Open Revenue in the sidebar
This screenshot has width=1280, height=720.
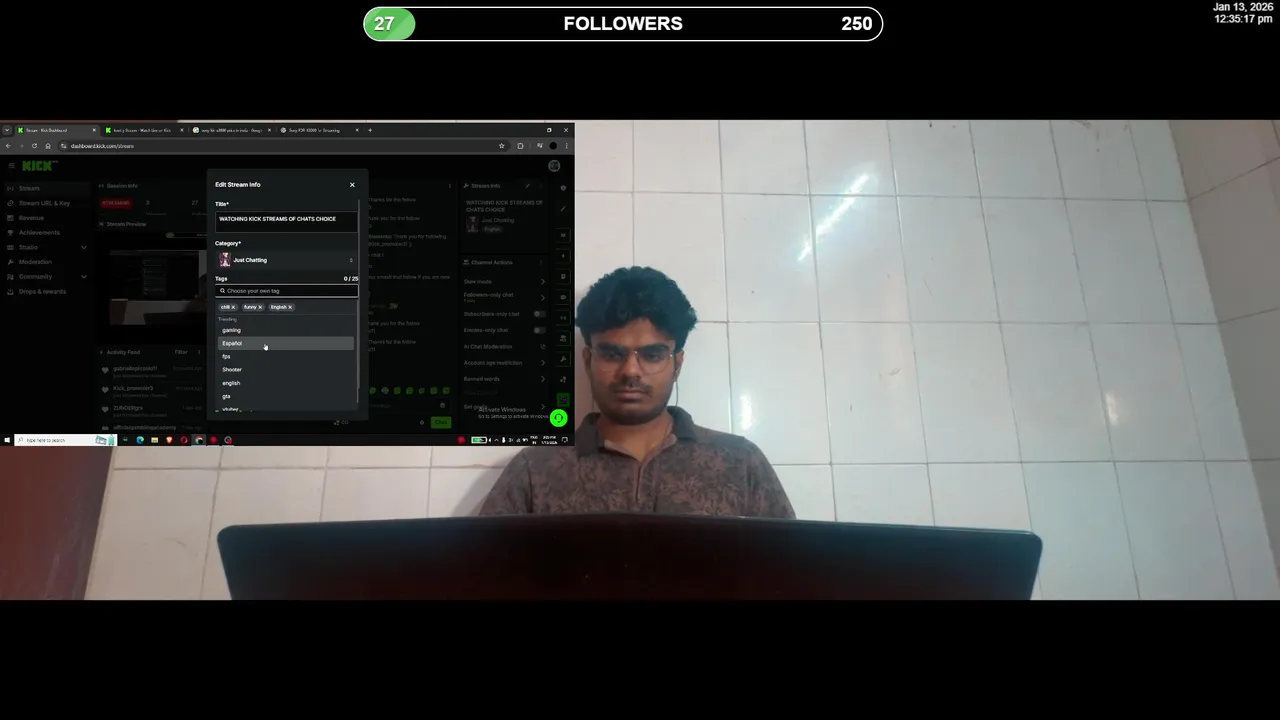coord(47,218)
